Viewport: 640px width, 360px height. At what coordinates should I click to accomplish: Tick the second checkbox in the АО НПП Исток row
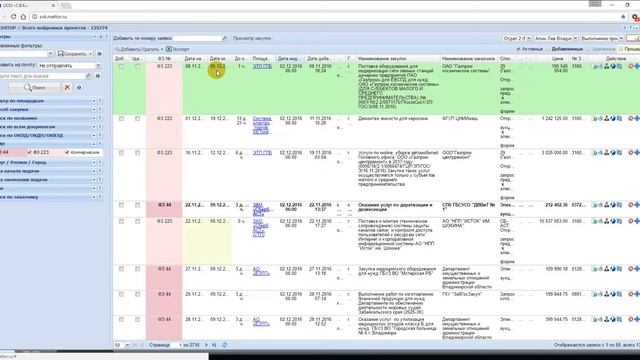coord(138,222)
